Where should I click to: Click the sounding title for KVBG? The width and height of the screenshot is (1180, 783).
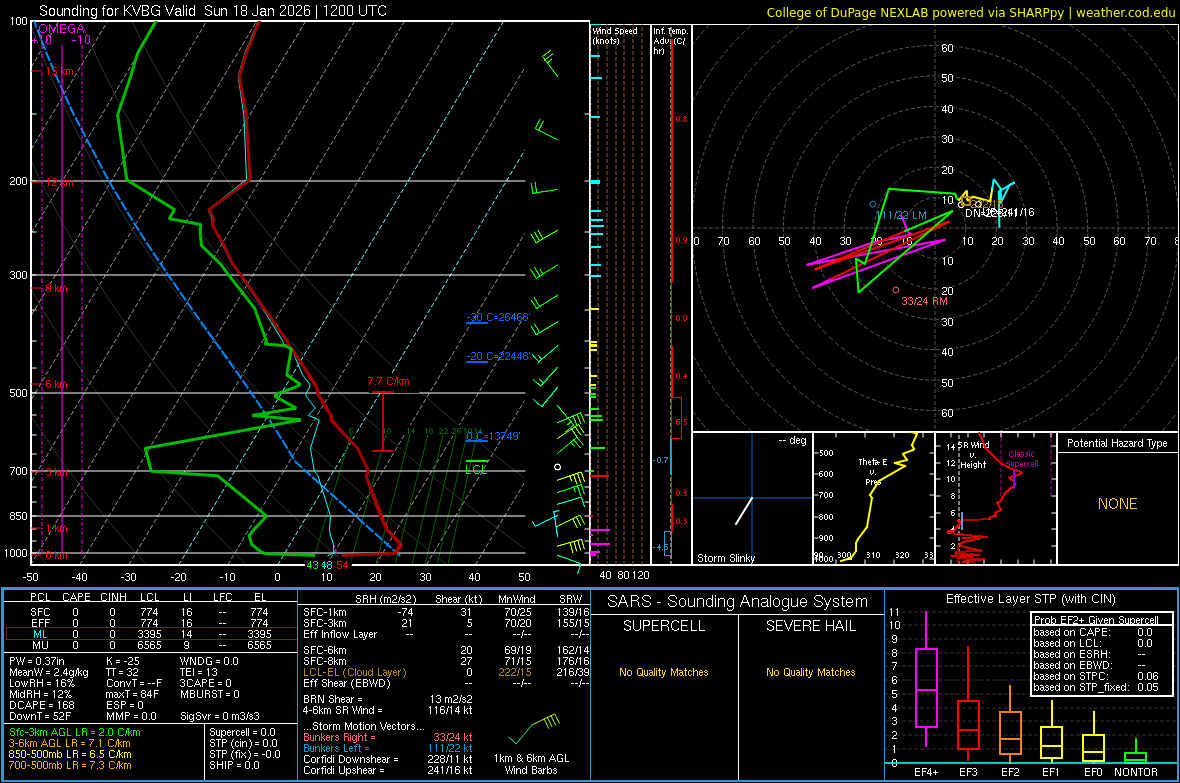[x=213, y=11]
